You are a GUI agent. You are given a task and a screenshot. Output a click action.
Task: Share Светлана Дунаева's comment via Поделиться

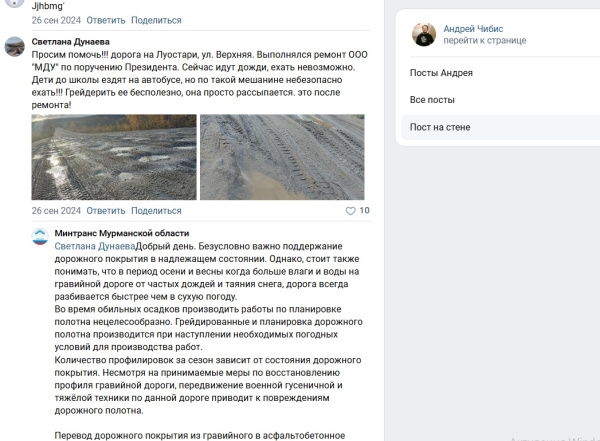coord(156,211)
